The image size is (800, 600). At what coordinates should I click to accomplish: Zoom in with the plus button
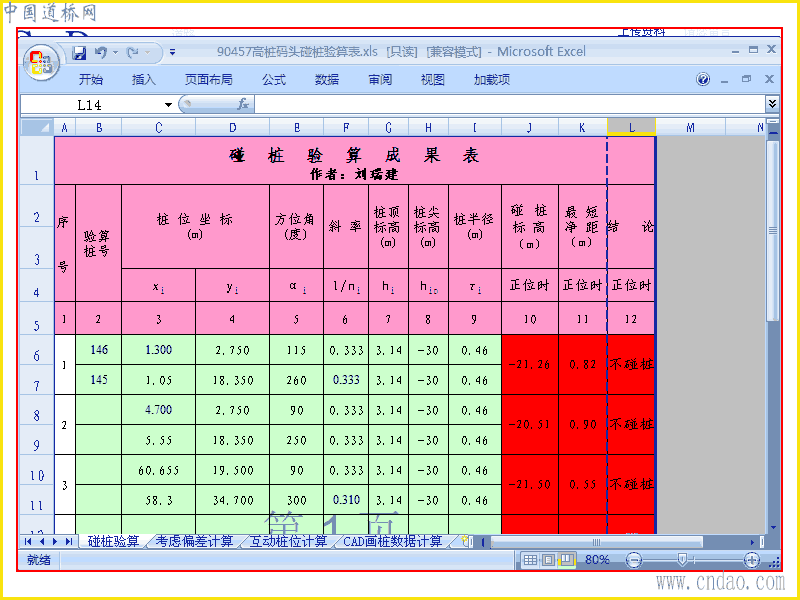point(752,560)
